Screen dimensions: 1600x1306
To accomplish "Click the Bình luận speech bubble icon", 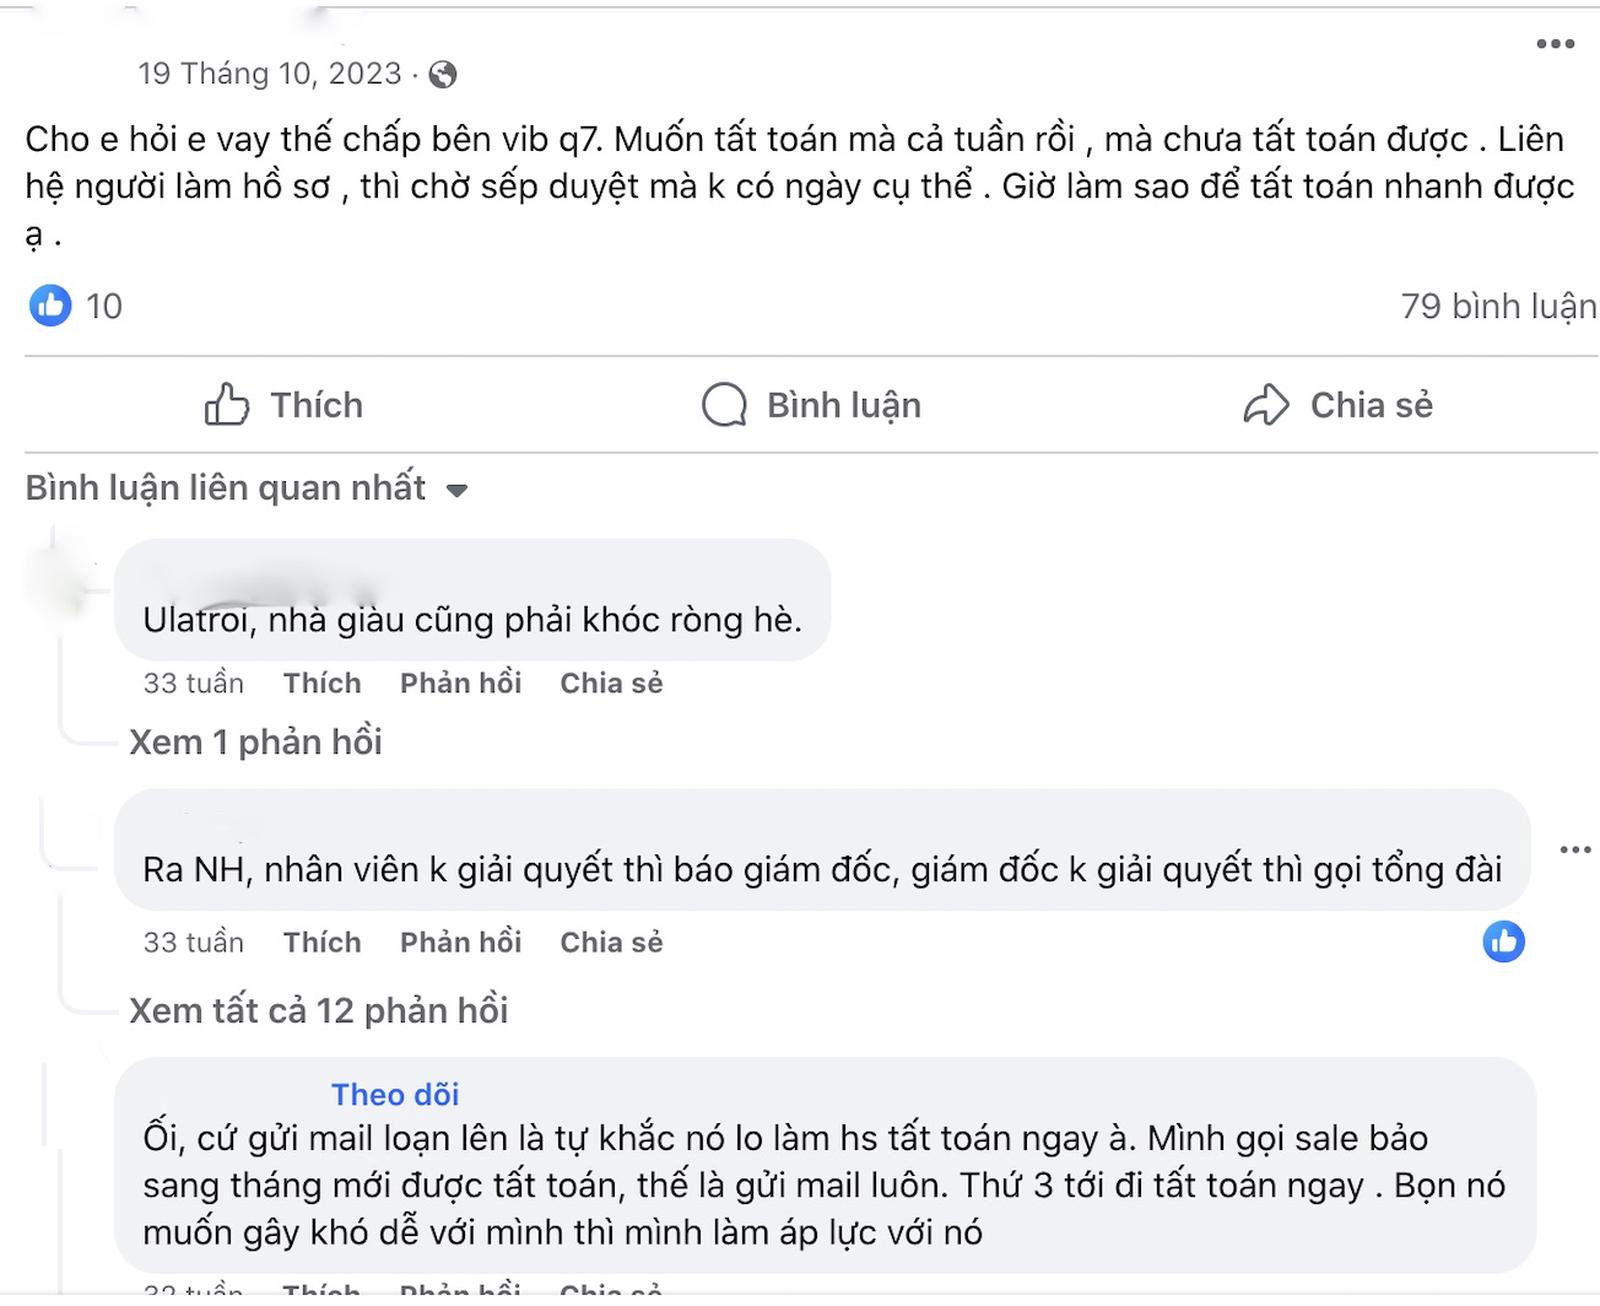I will click(724, 405).
